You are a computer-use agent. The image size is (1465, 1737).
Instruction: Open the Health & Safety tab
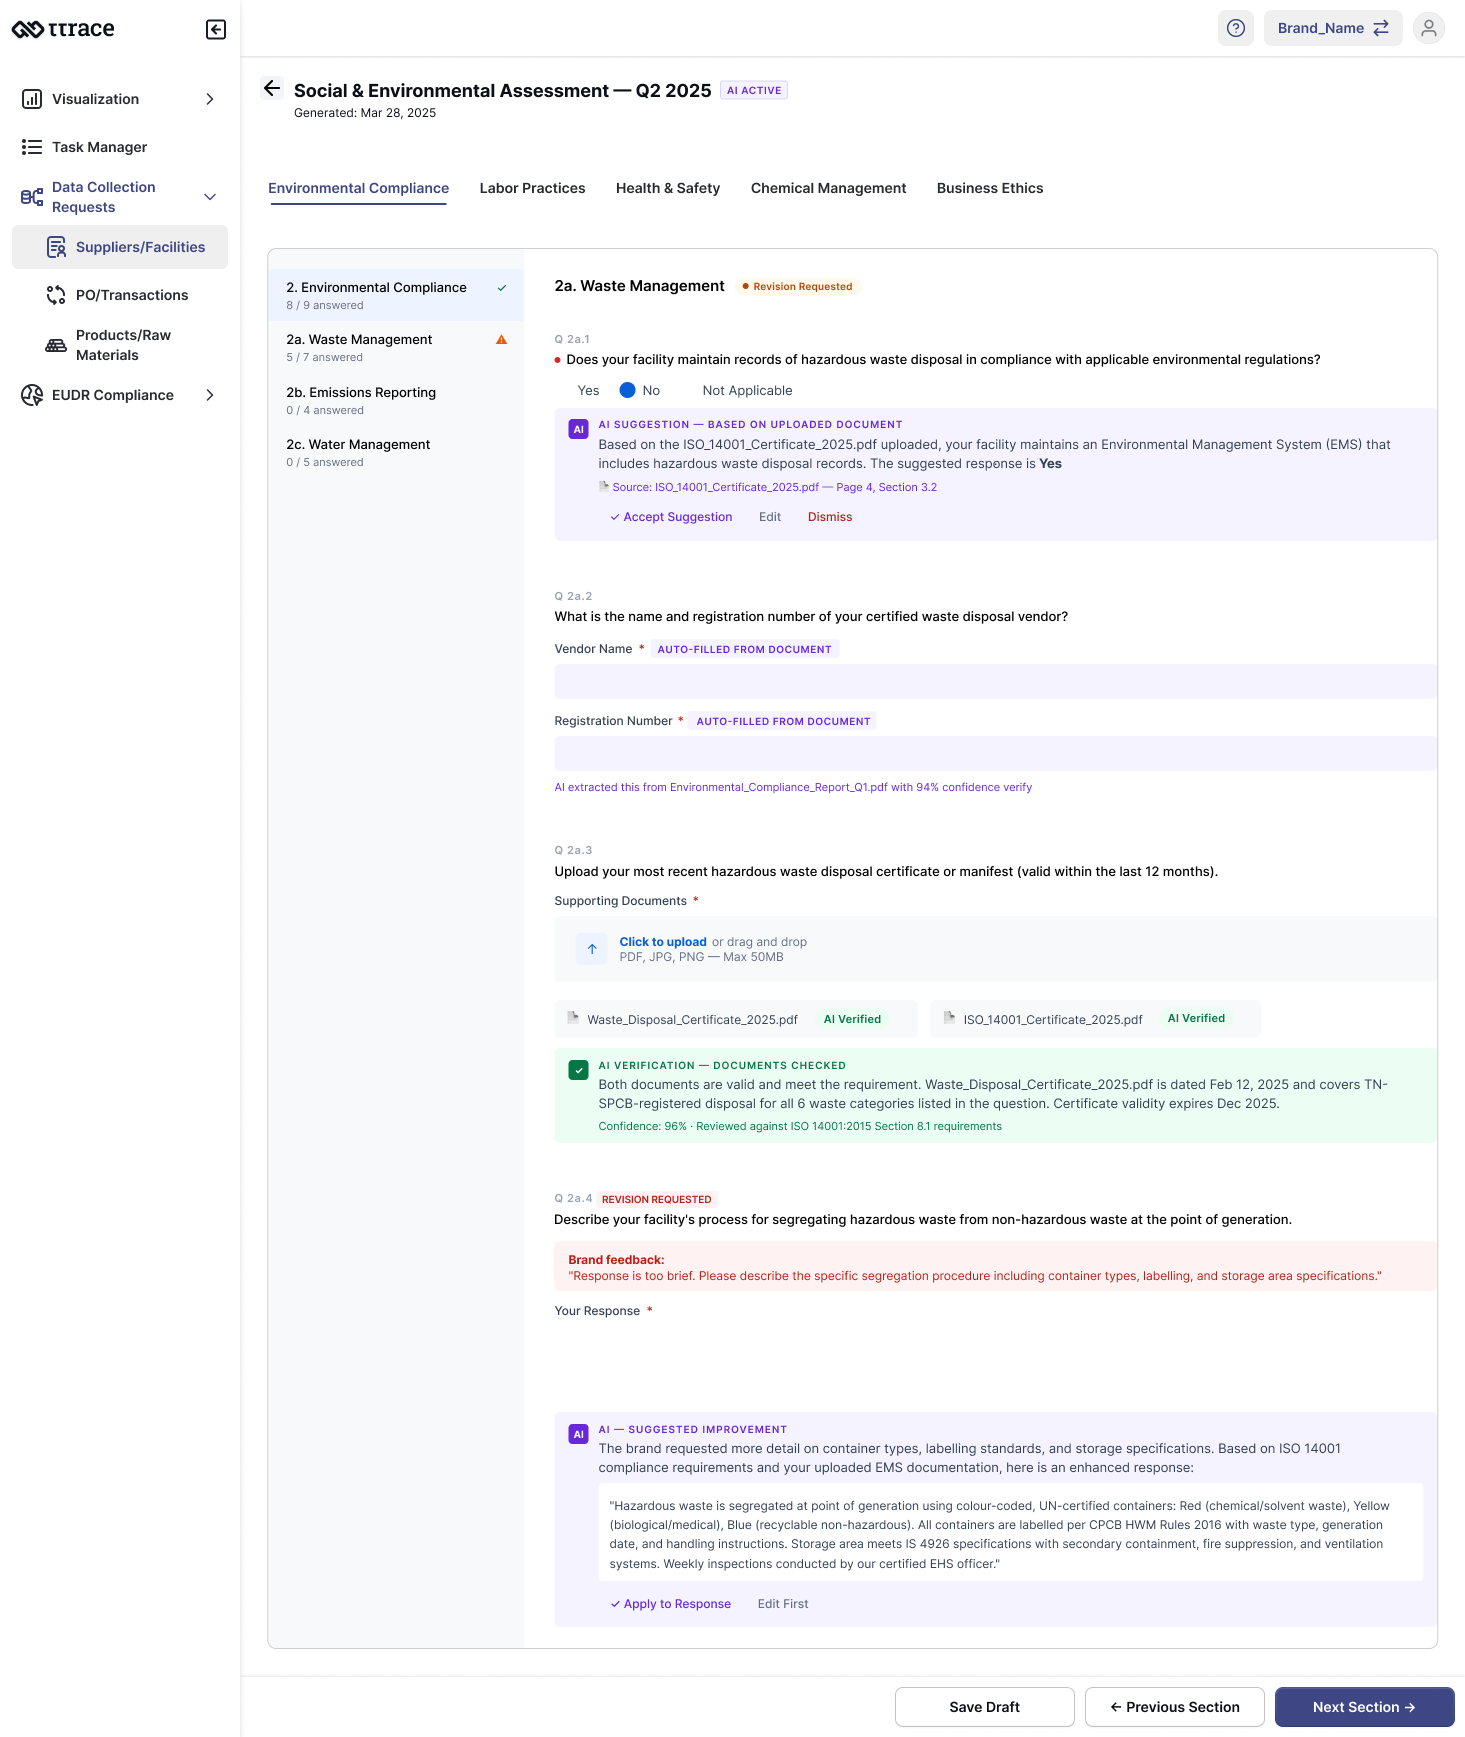[x=668, y=188]
